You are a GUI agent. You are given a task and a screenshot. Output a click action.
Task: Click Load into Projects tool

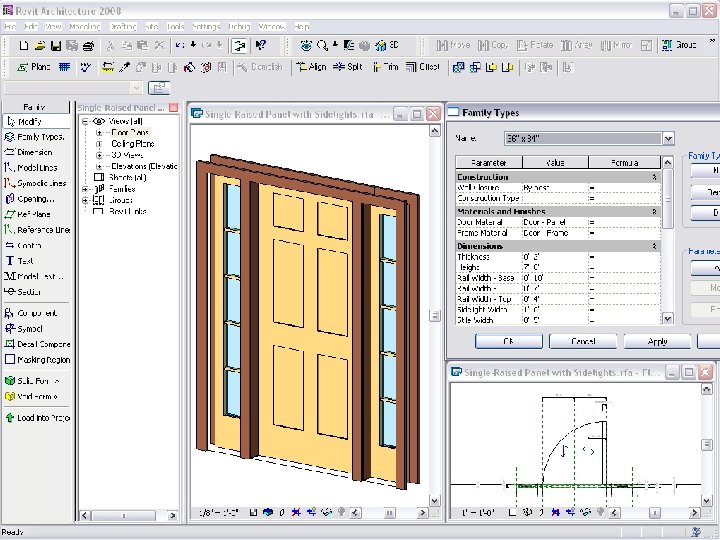(x=42, y=418)
